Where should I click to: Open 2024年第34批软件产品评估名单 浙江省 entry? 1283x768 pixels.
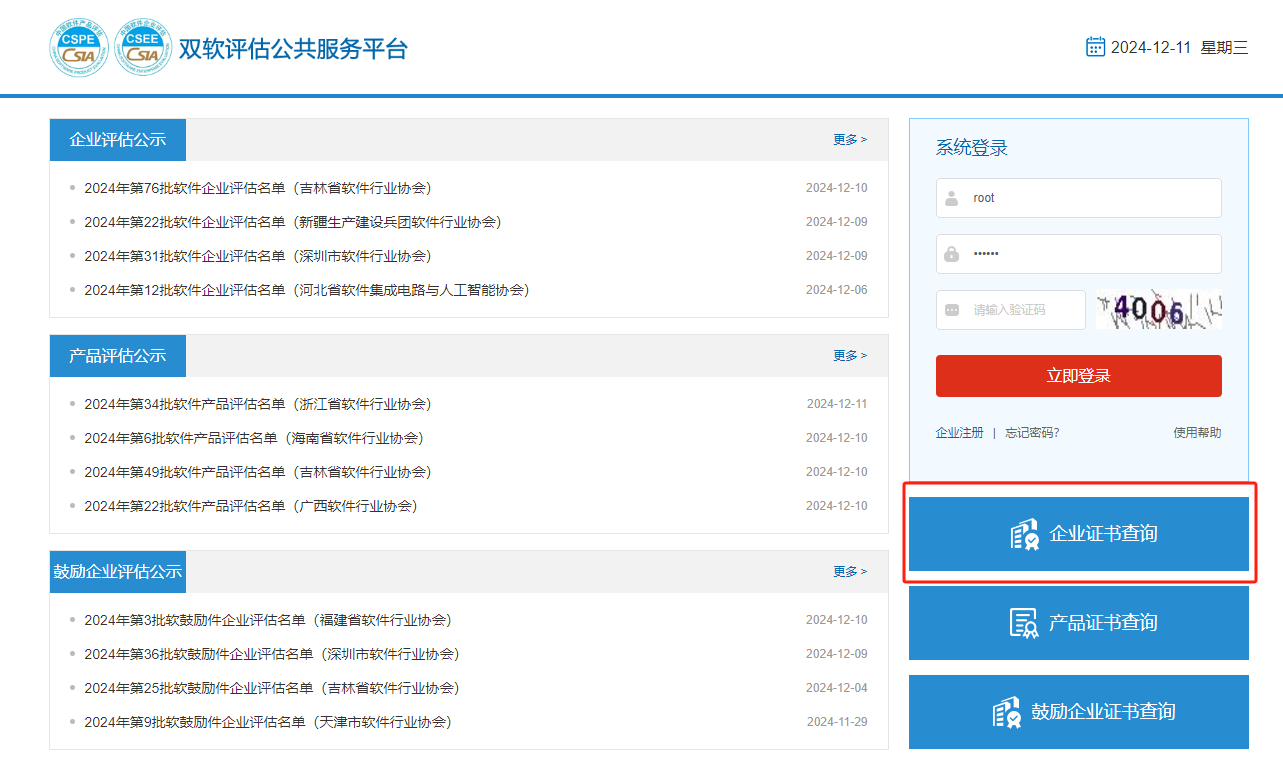[x=257, y=404]
